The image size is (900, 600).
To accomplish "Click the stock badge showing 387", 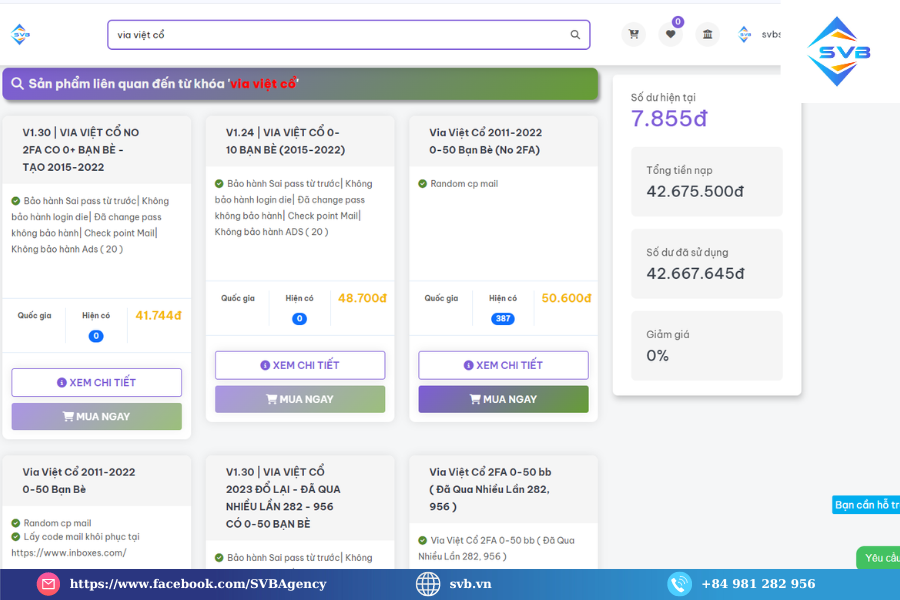I will click(x=503, y=319).
